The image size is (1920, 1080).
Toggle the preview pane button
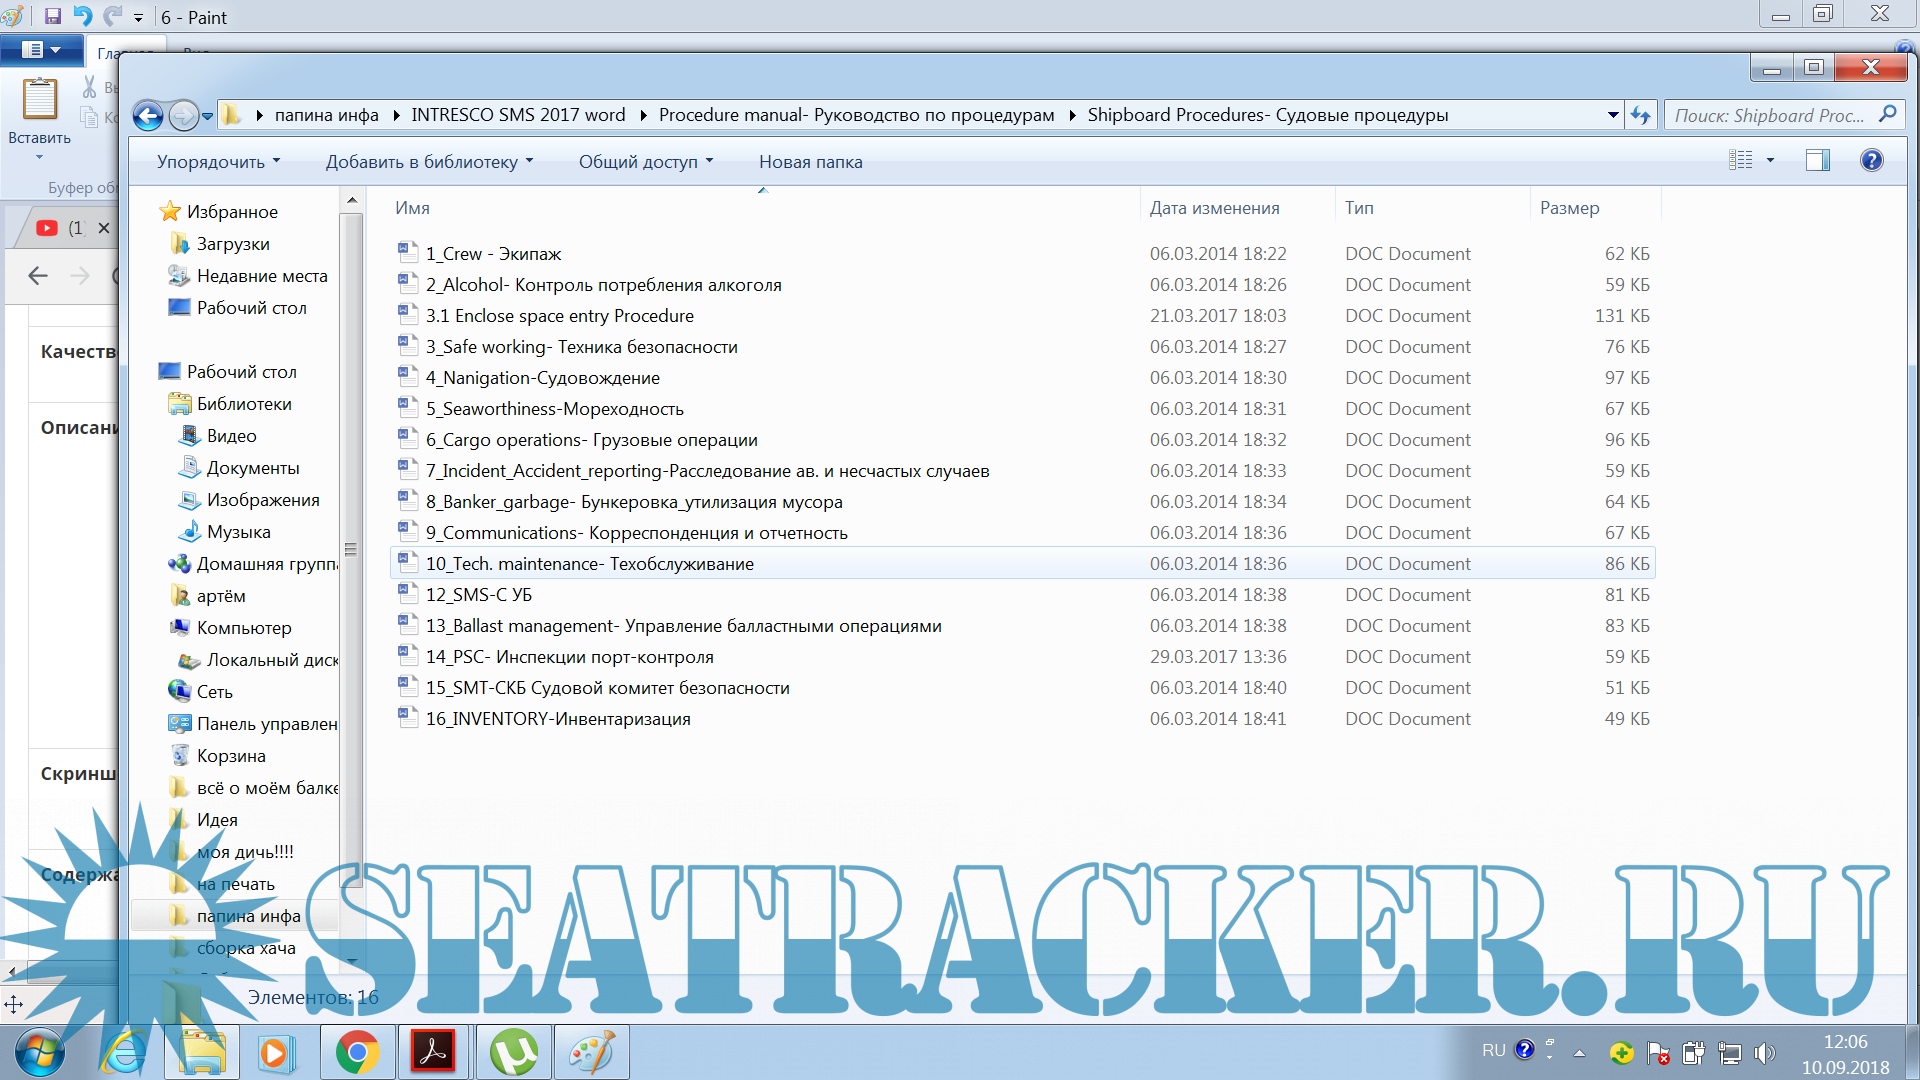tap(1817, 160)
